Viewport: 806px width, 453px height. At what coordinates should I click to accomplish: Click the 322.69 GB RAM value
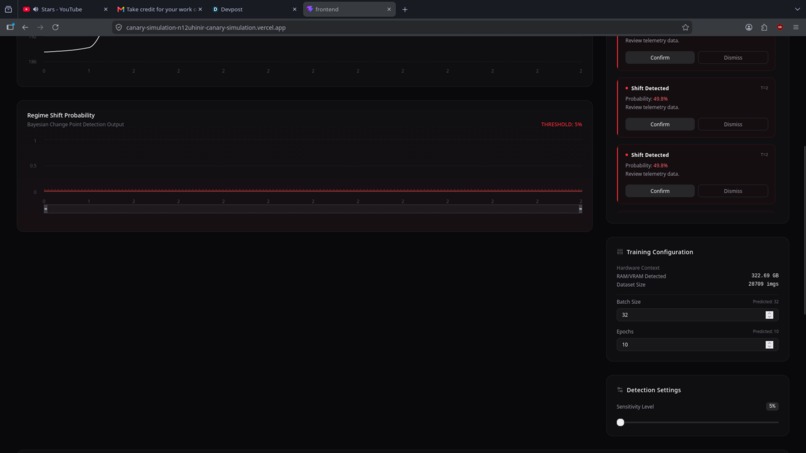764,276
